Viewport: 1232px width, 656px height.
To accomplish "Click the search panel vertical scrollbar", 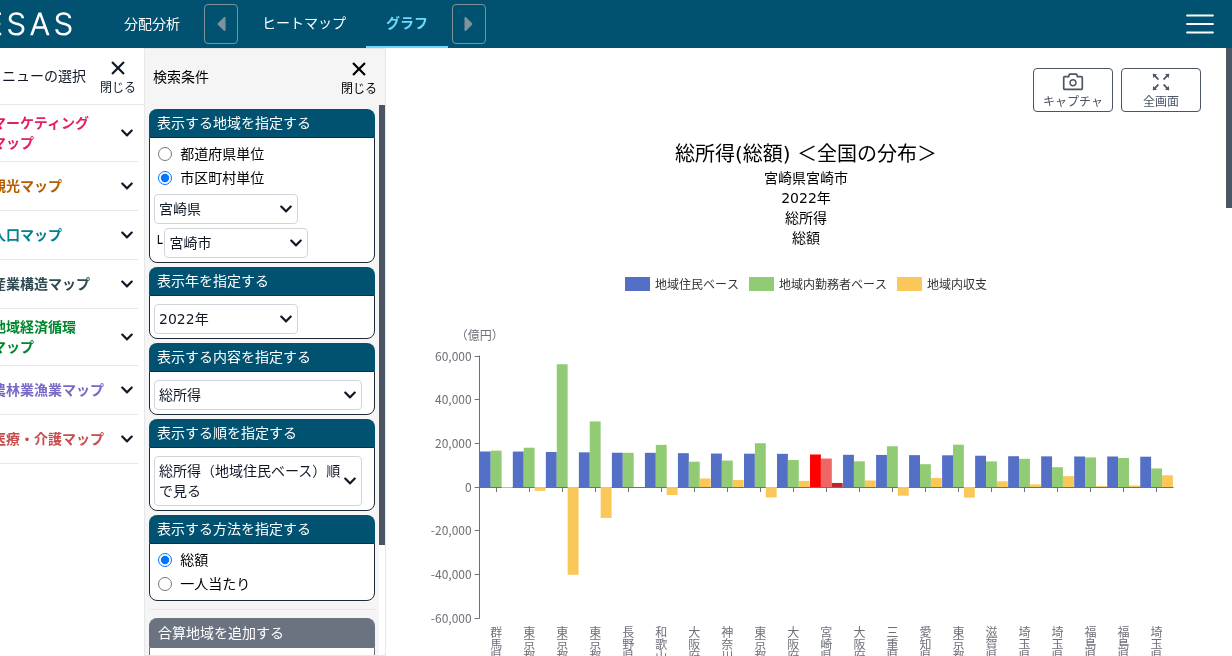I will (x=382, y=325).
